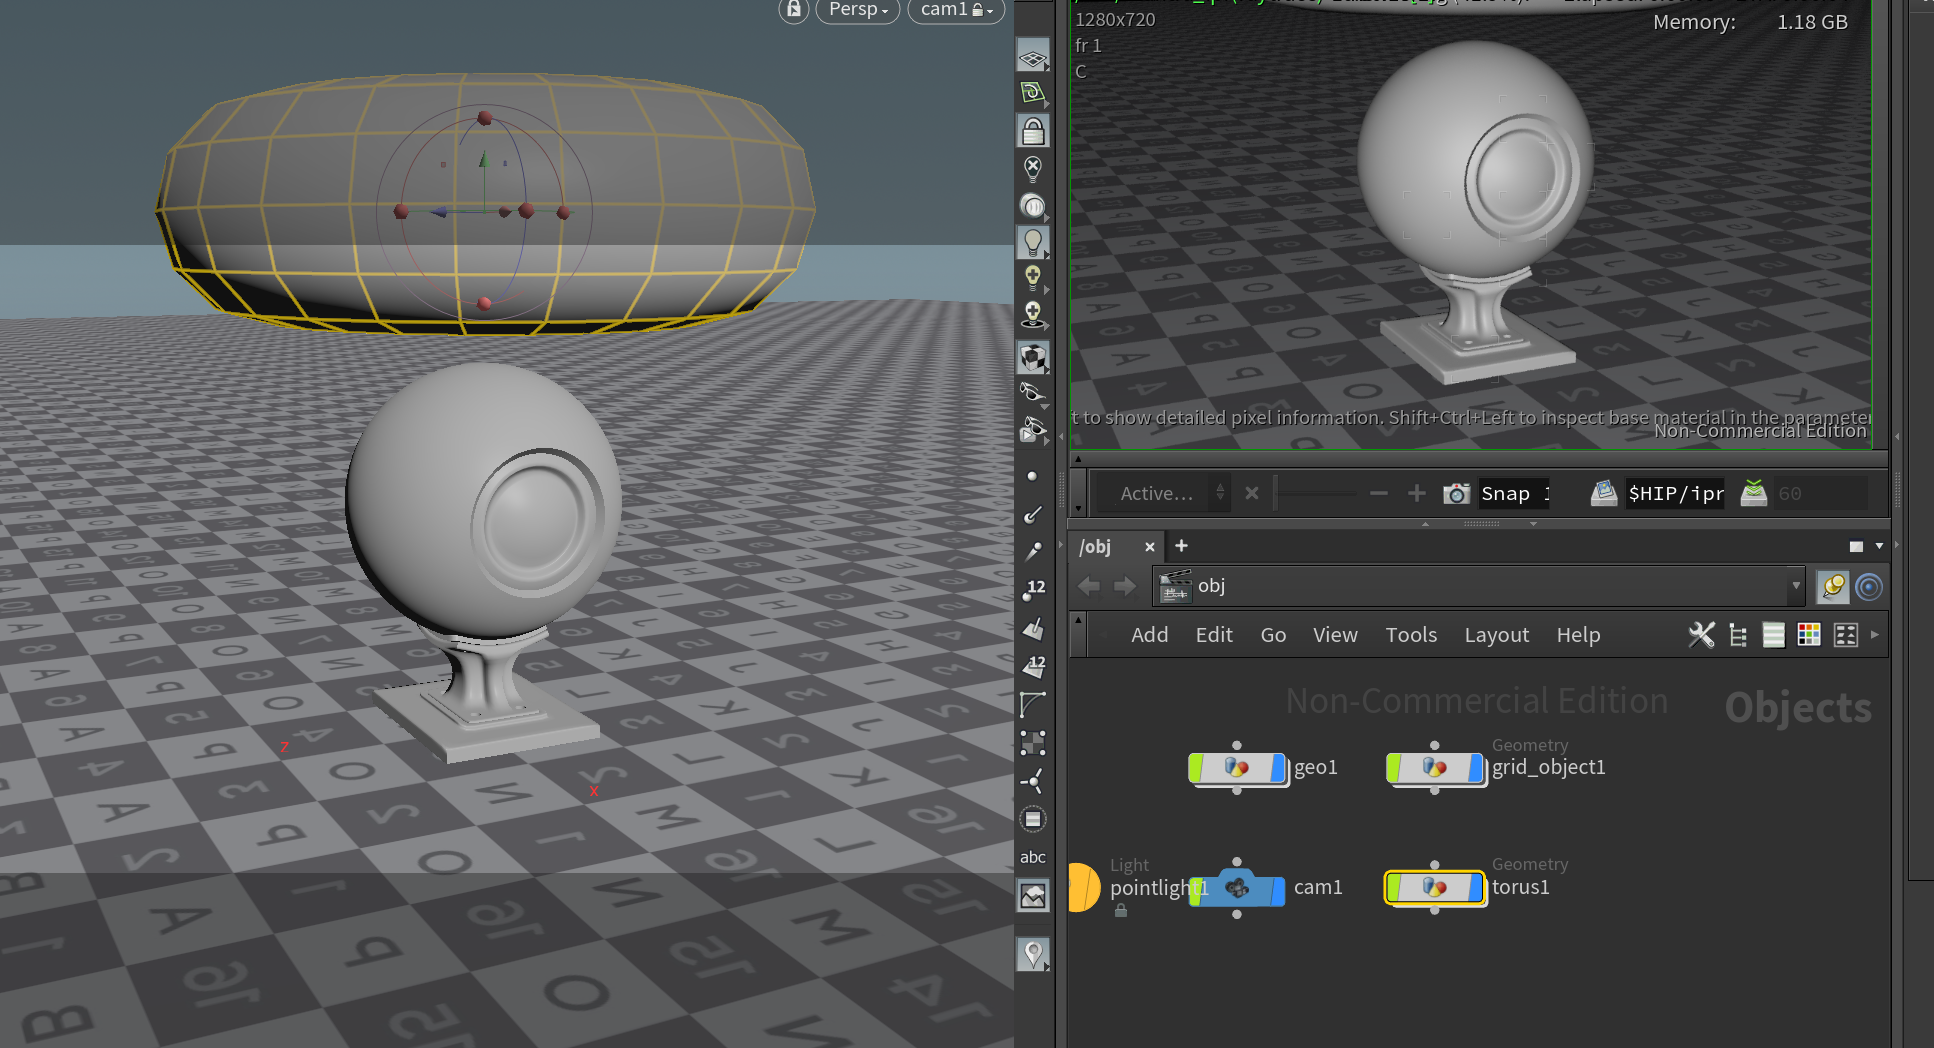The height and width of the screenshot is (1048, 1934).
Task: Click the Snapshot camera icon in the render bar
Action: [1456, 492]
